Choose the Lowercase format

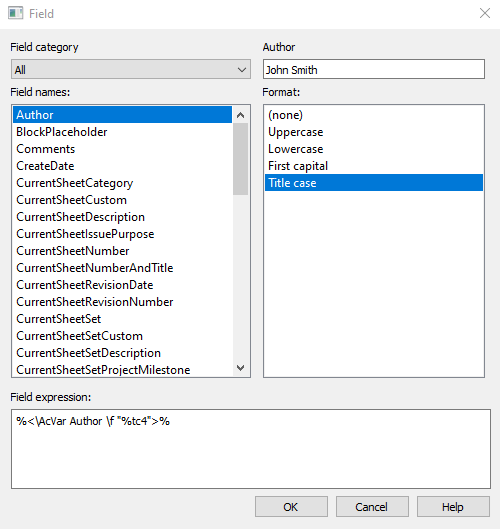[374, 149]
